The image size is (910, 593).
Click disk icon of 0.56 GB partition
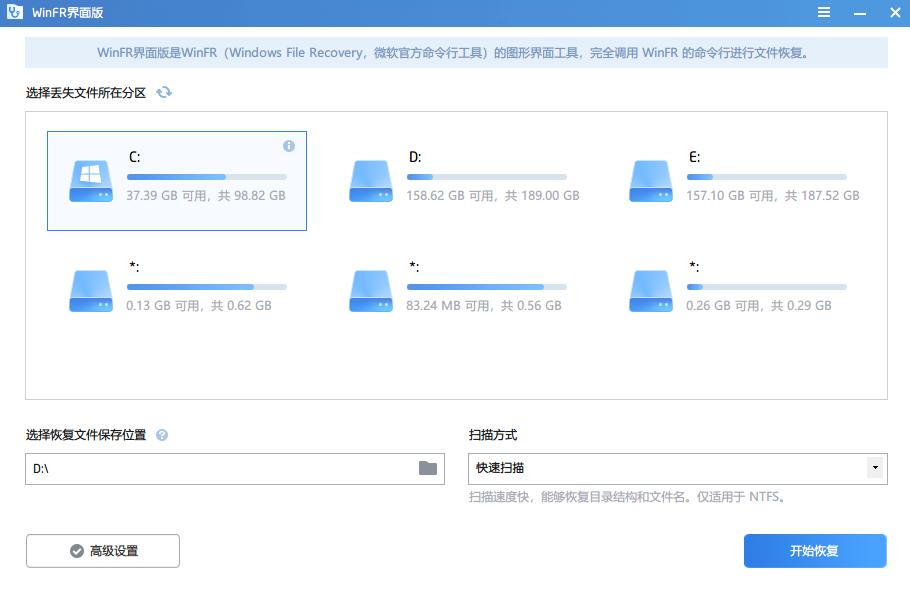371,291
